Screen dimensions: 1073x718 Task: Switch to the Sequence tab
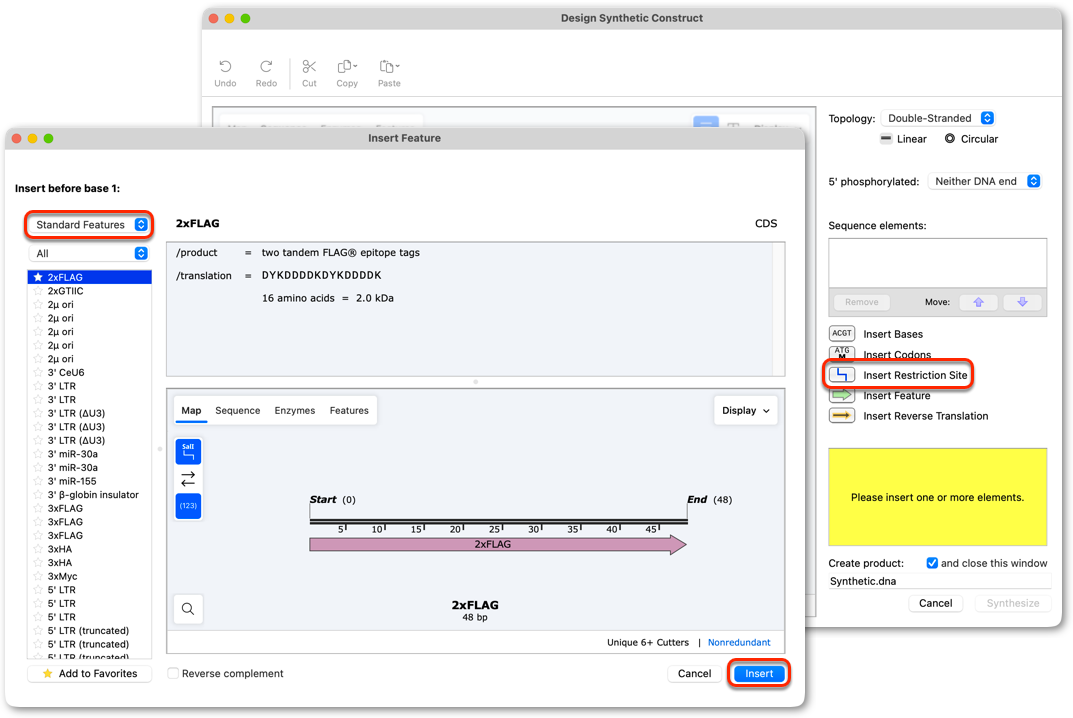[x=237, y=411]
